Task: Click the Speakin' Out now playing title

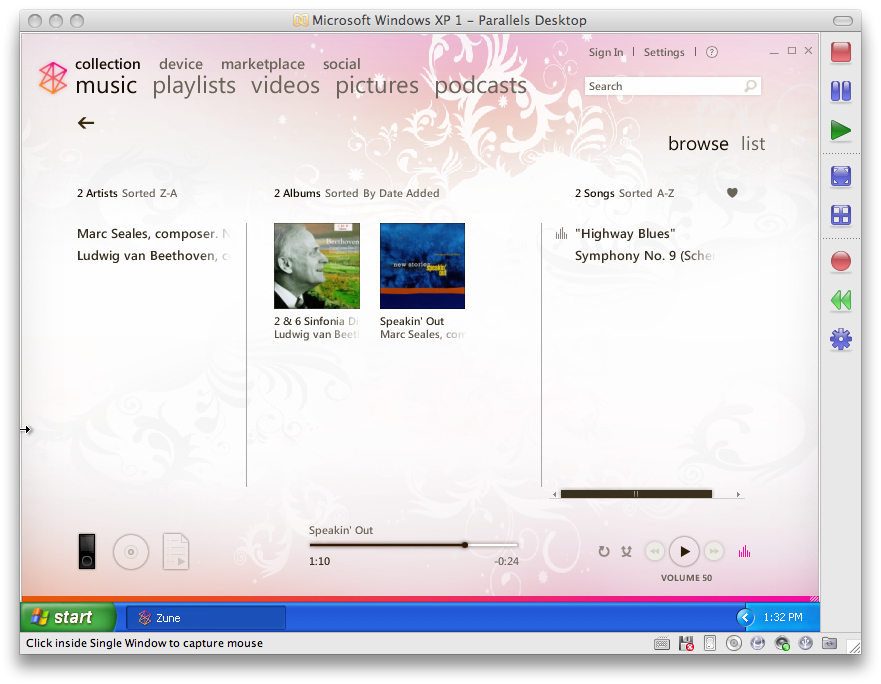Action: pos(341,530)
